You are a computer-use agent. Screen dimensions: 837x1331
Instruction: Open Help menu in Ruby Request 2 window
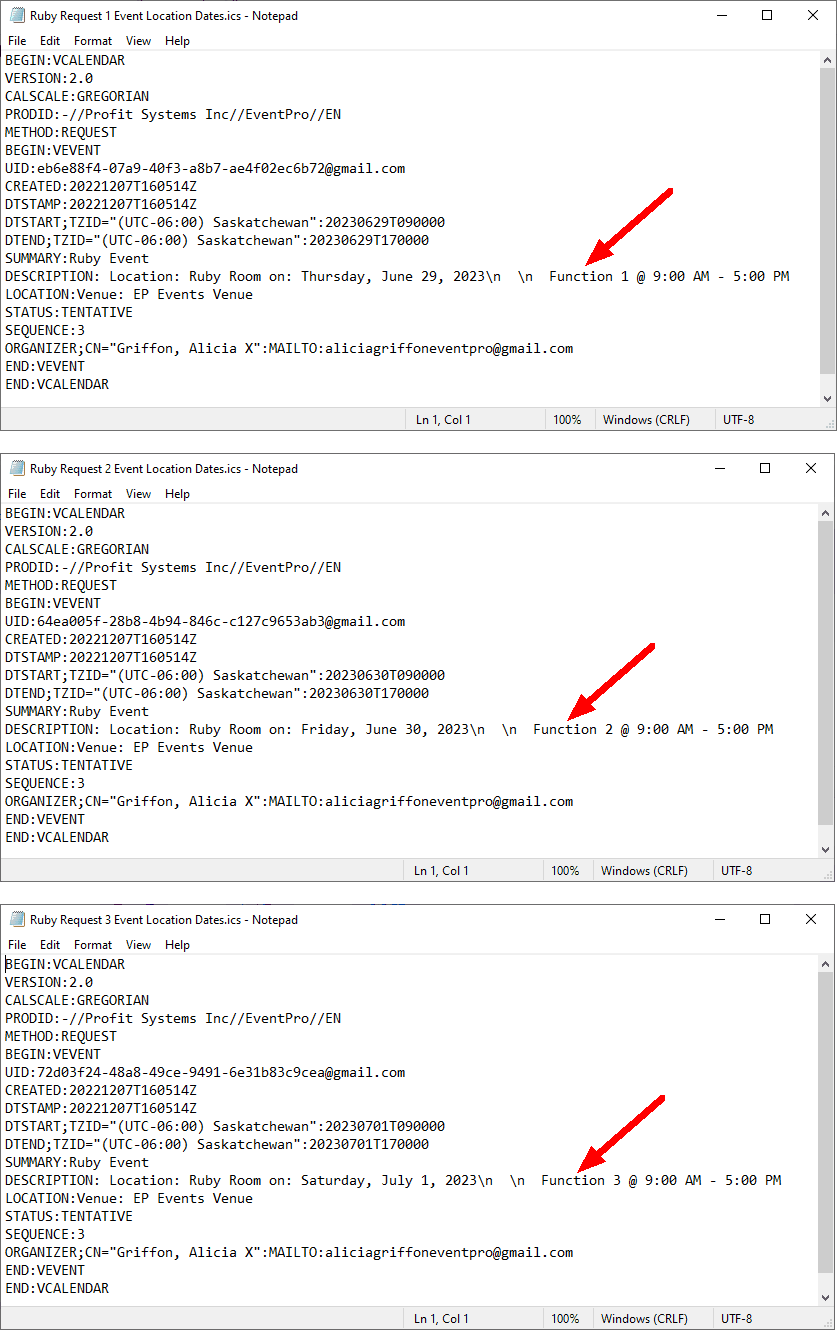pyautogui.click(x=178, y=494)
